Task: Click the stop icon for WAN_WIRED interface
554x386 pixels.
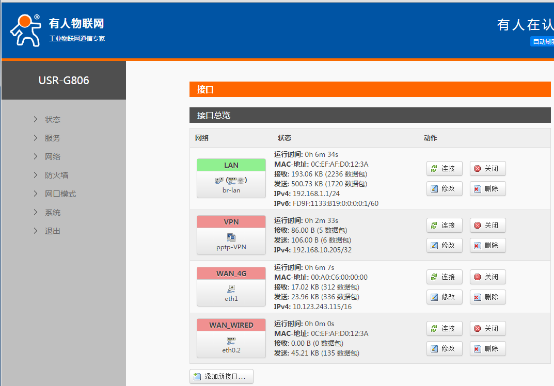Action: 477,328
